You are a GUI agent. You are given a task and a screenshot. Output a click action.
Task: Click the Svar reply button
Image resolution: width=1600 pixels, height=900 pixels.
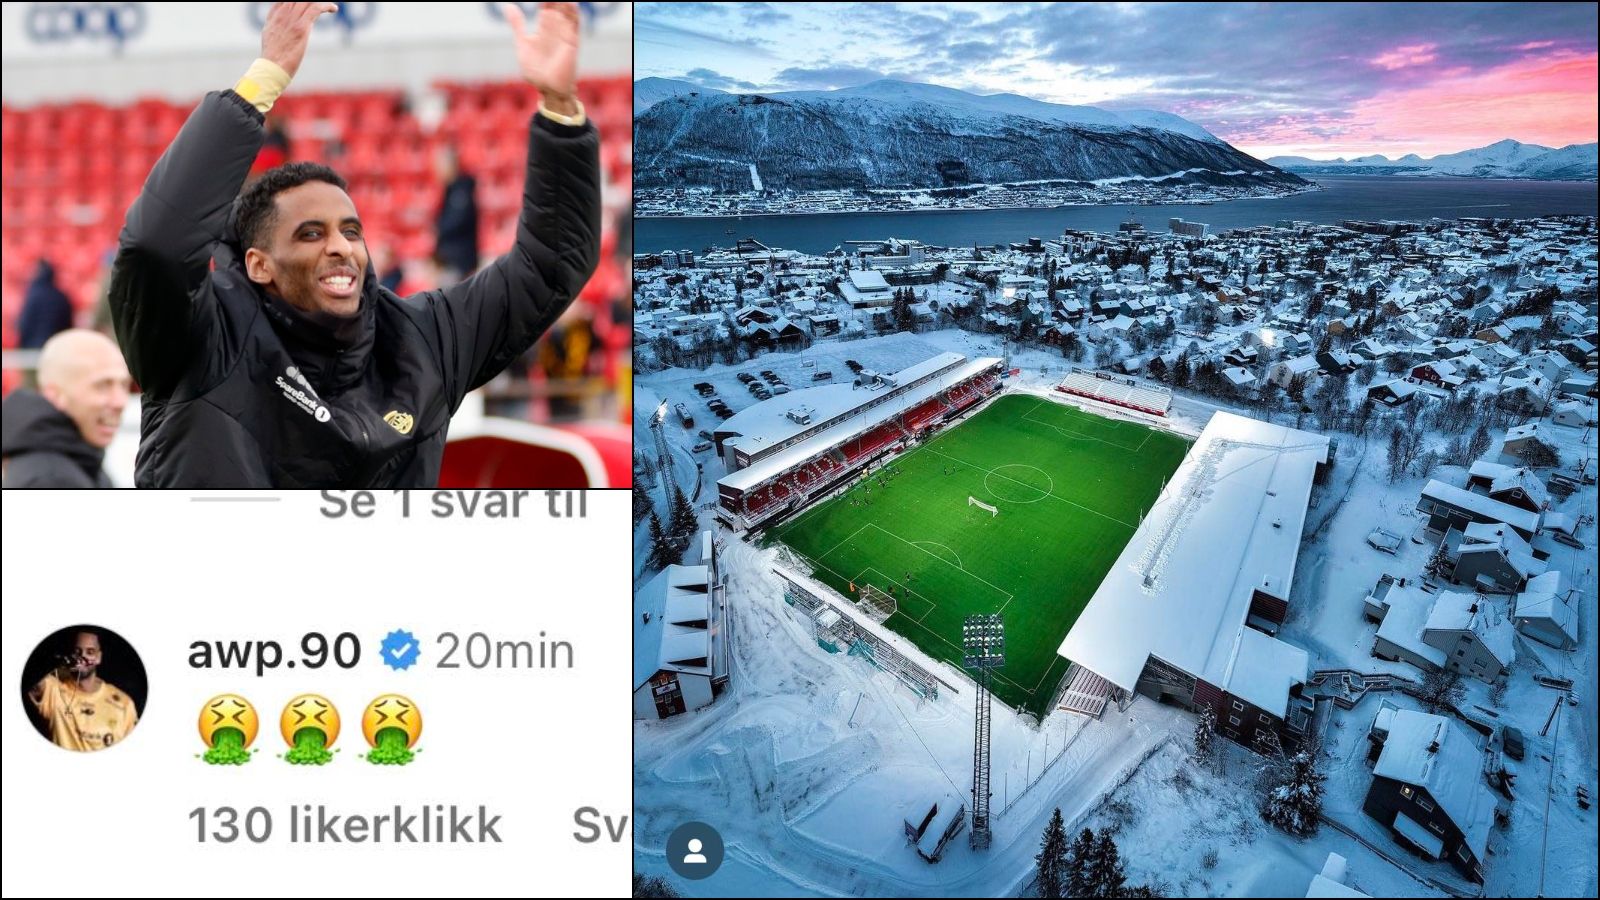coord(601,825)
